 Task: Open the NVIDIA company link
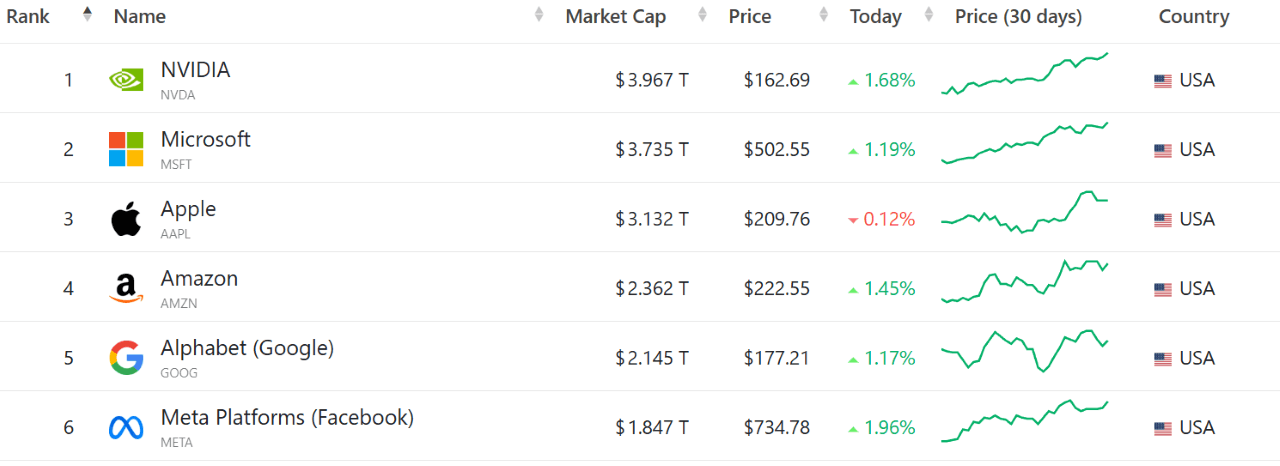coord(195,70)
